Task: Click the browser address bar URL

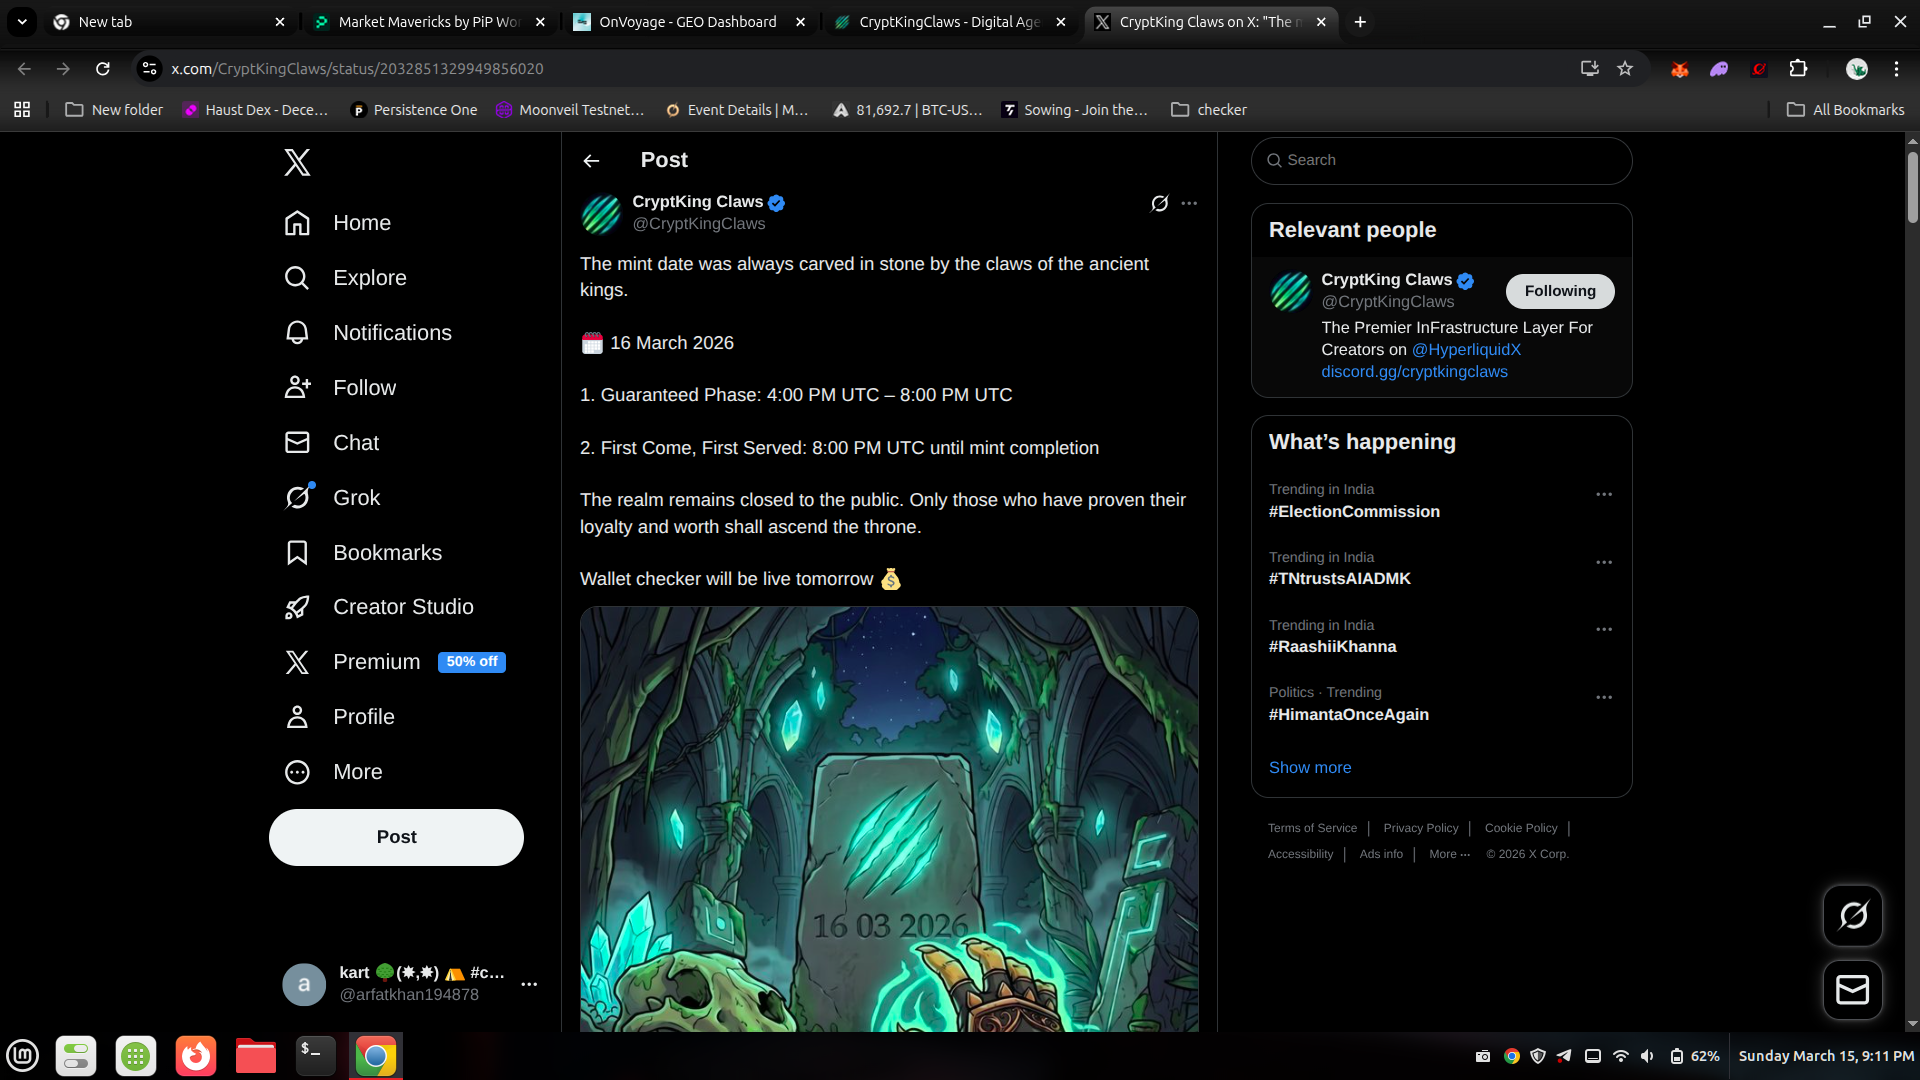Action: [x=357, y=69]
